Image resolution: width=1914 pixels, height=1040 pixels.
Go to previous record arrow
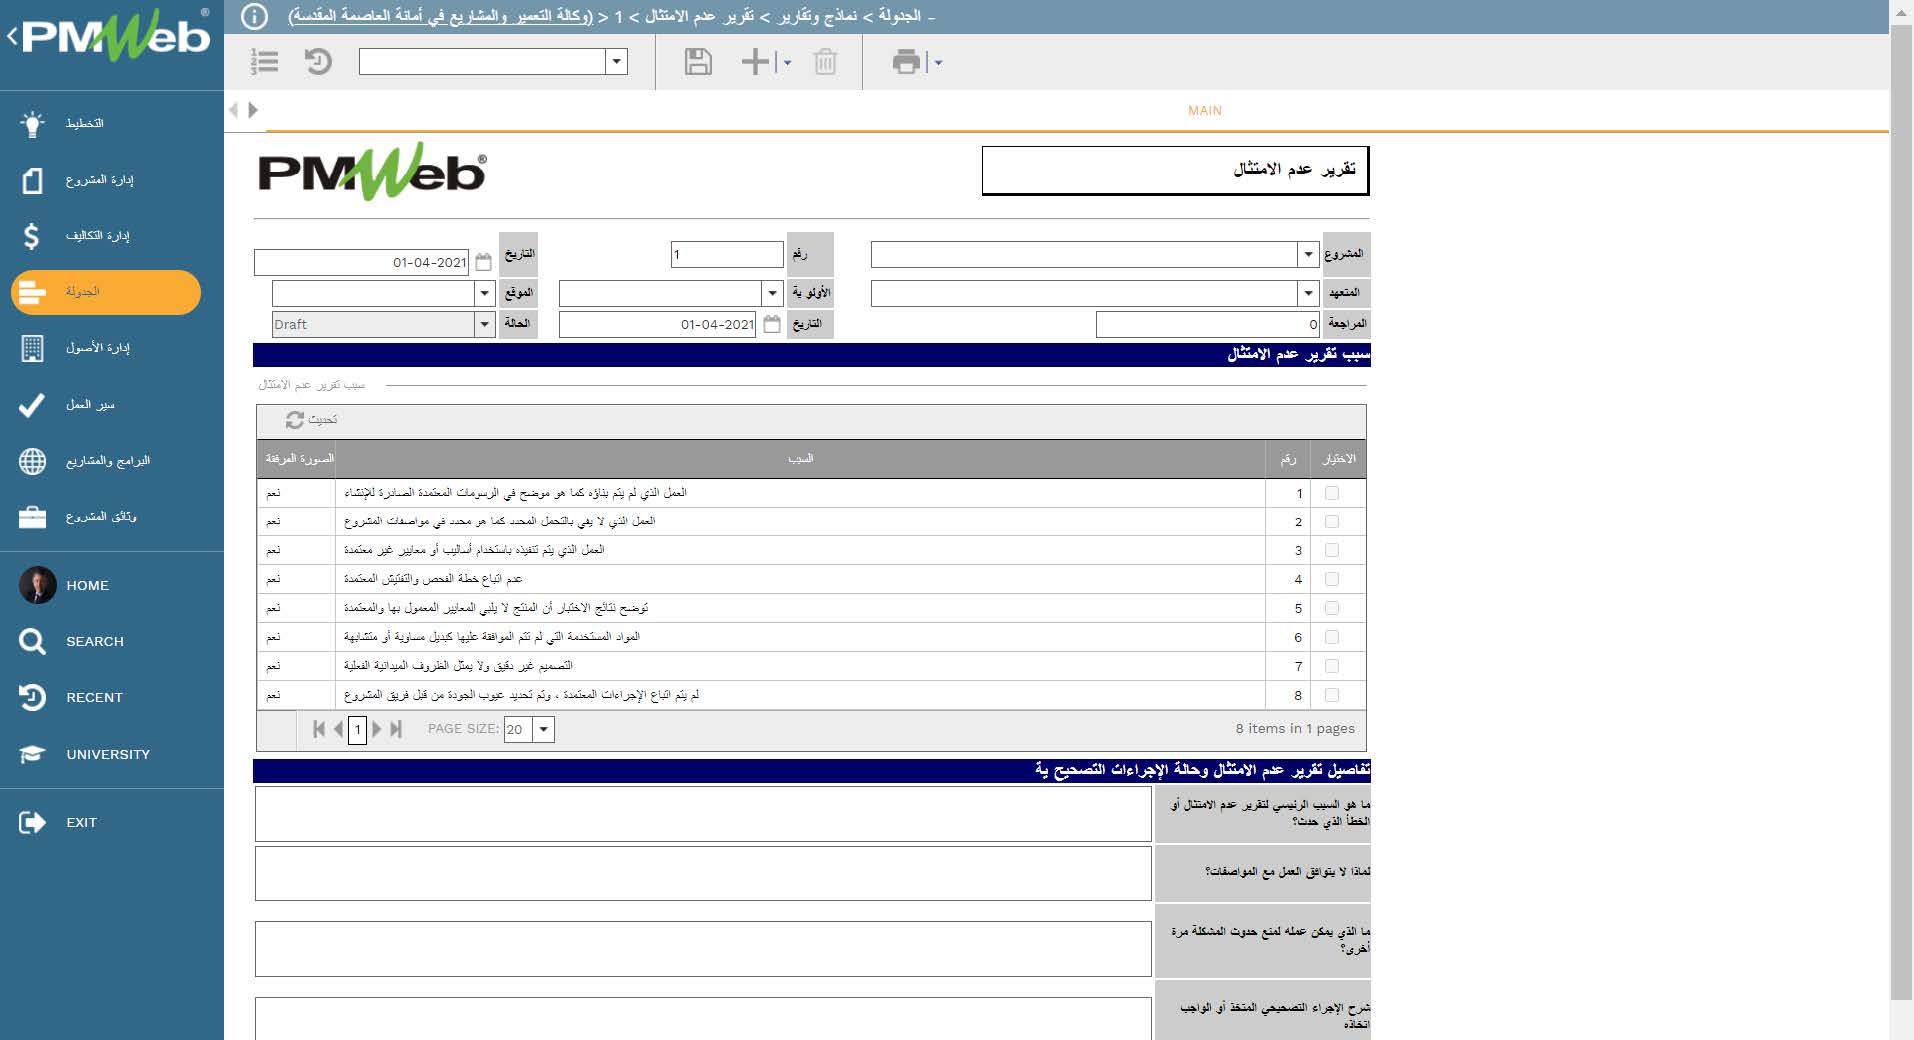234,110
